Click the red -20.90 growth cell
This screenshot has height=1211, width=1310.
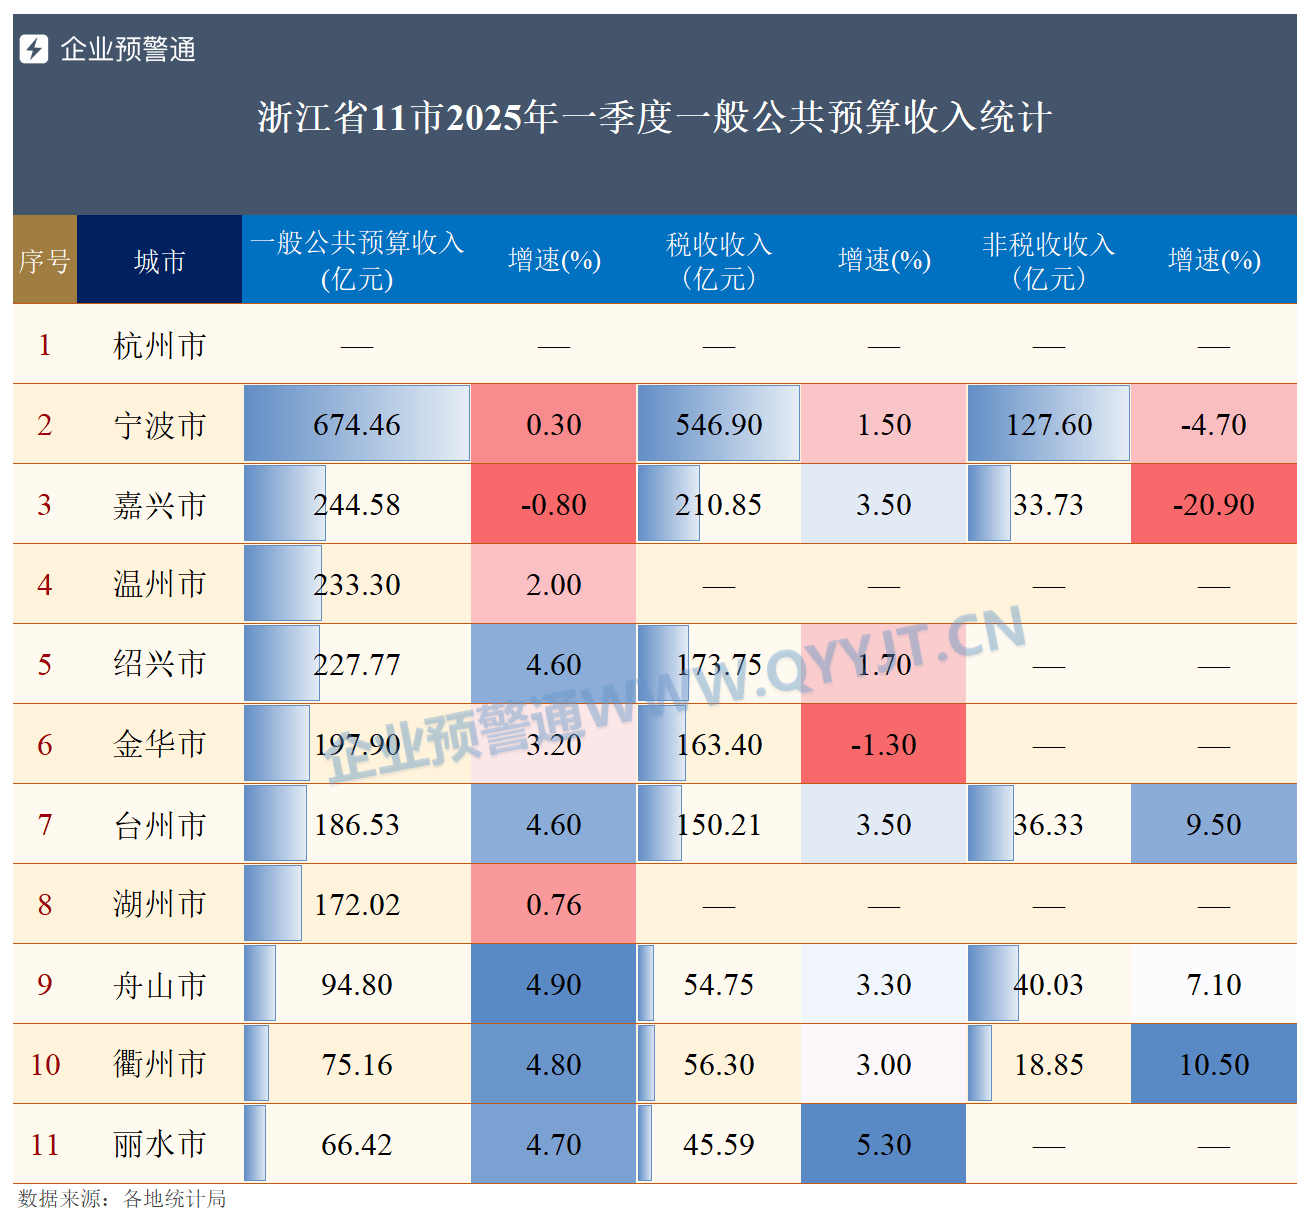[1213, 504]
